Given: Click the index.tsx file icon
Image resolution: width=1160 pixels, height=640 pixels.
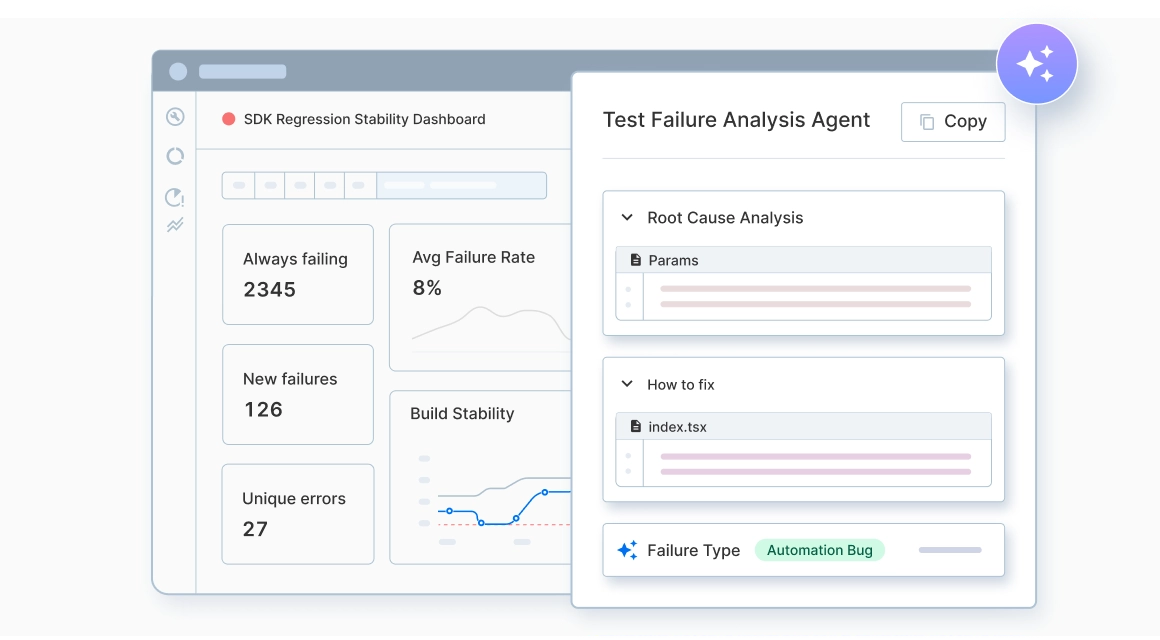Looking at the screenshot, I should tap(635, 426).
